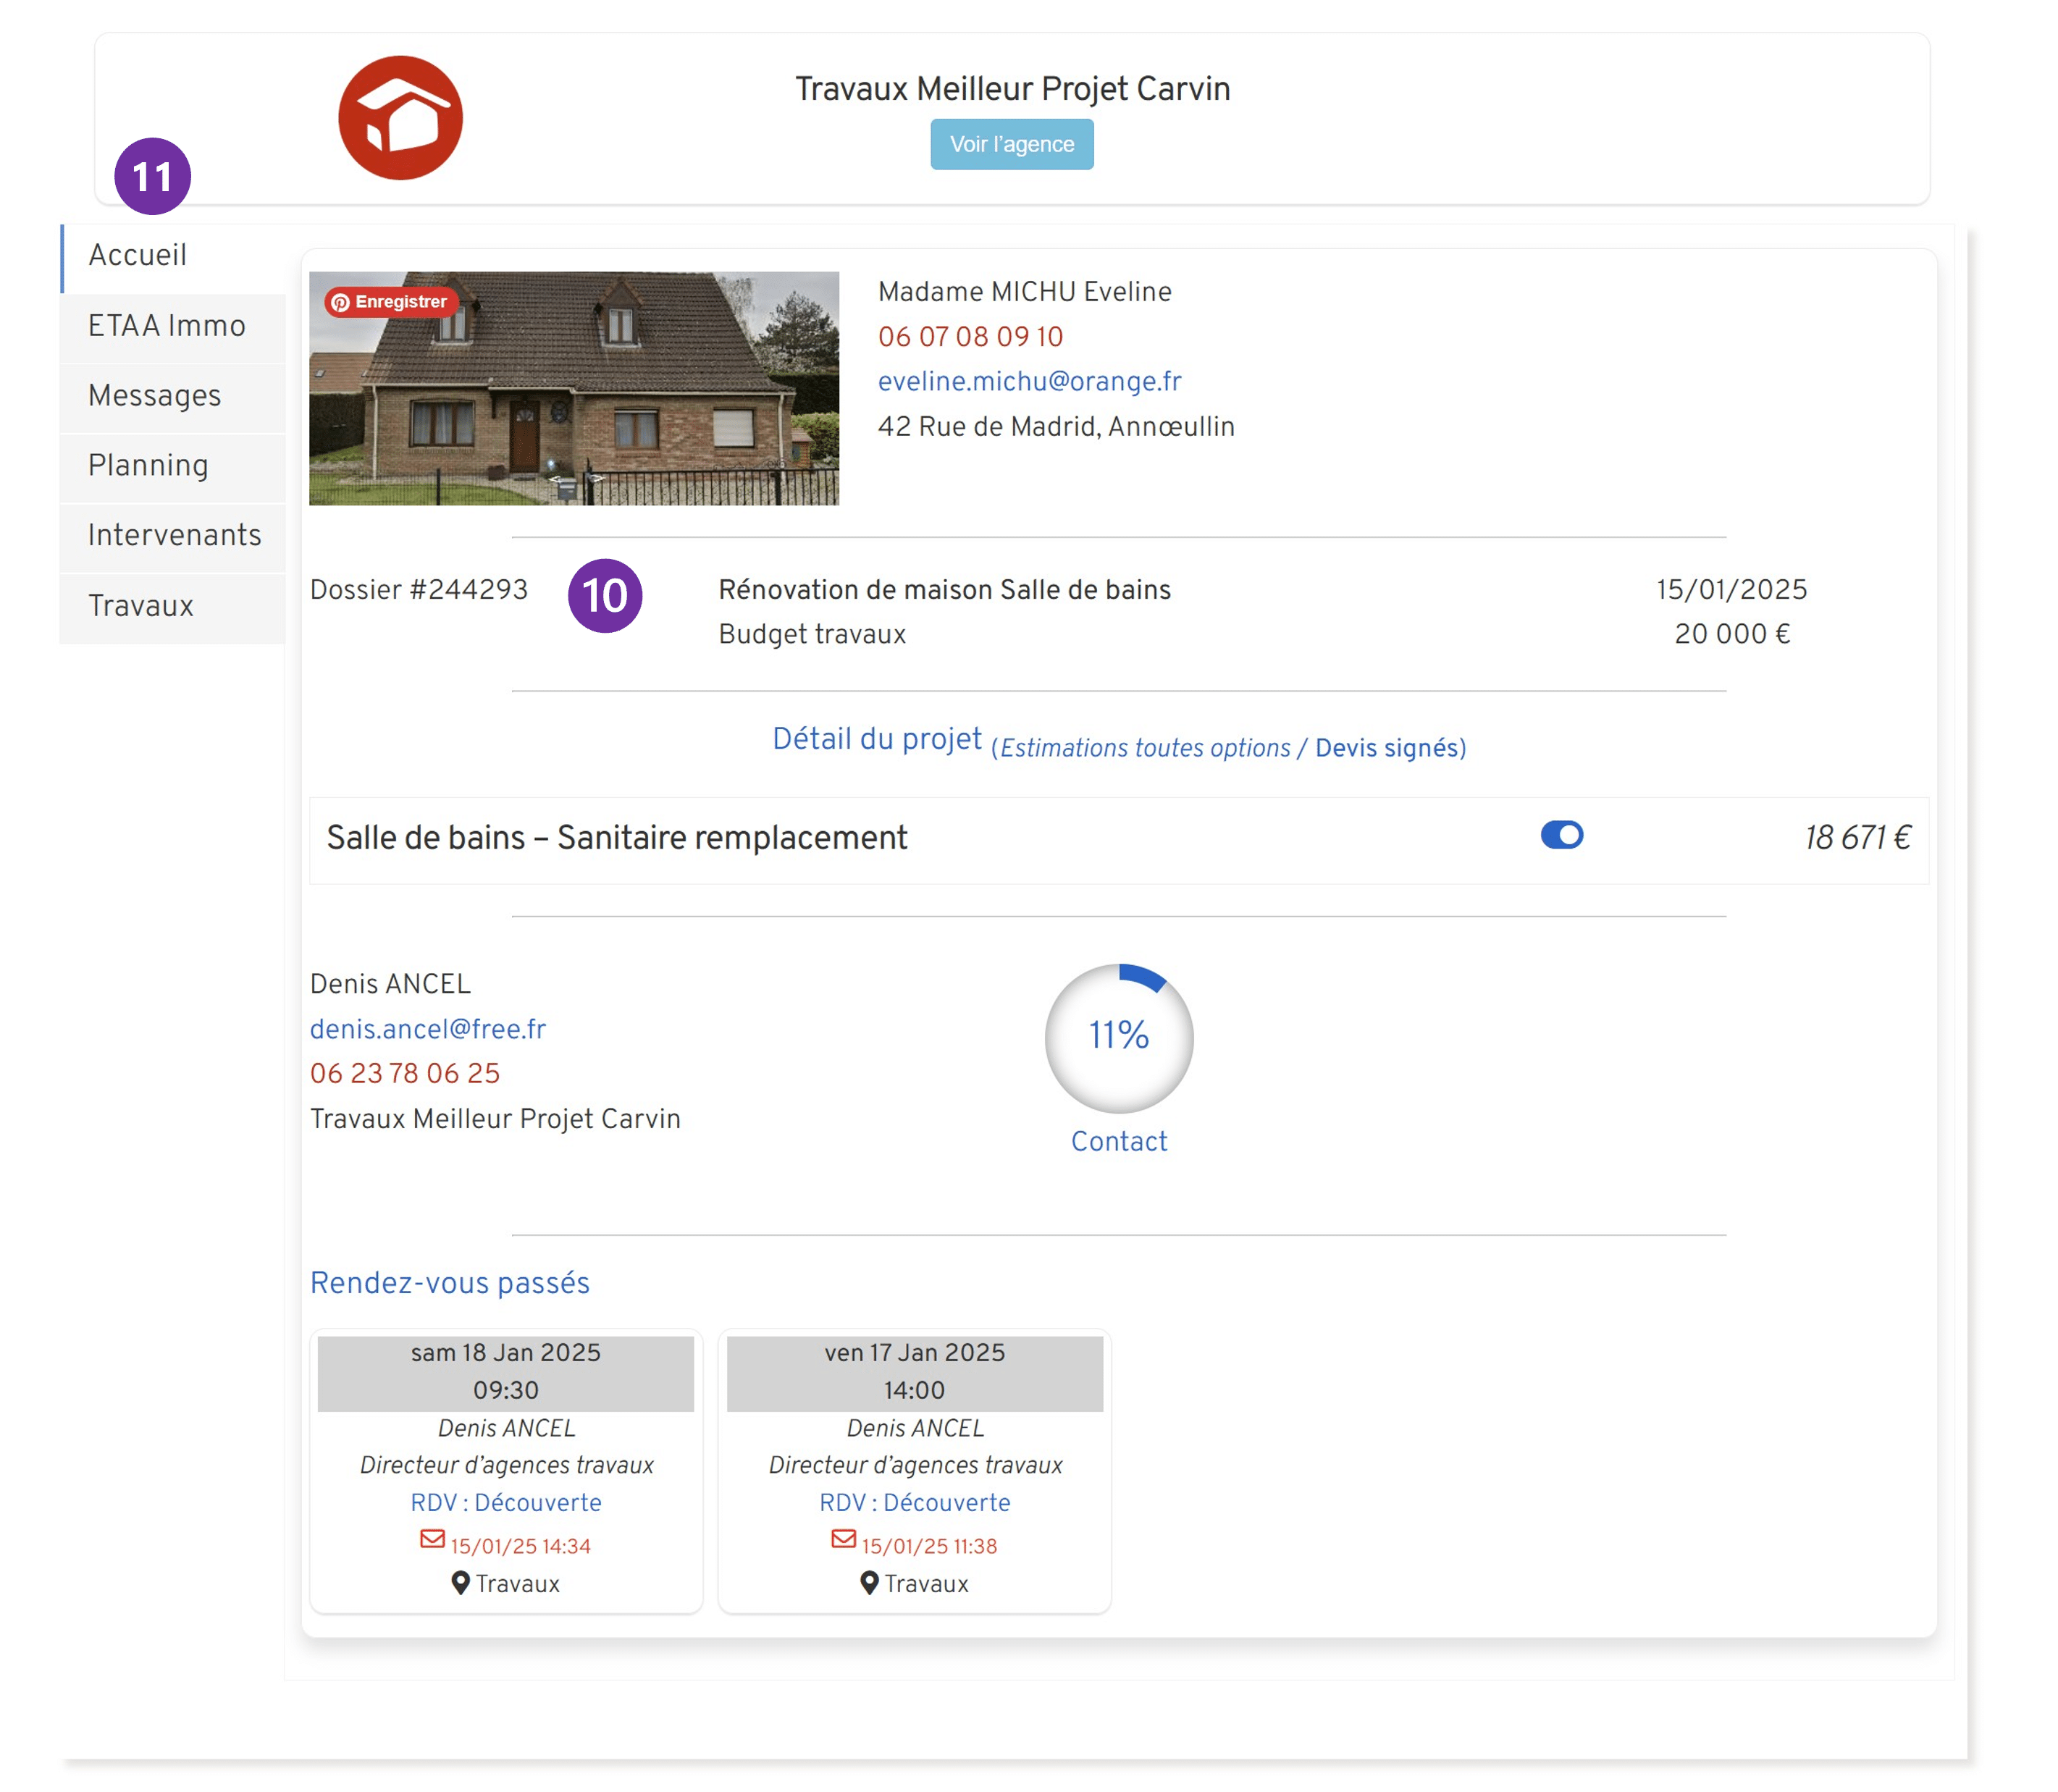Click envelope icon on 17 Jan appointment

pyautogui.click(x=843, y=1539)
